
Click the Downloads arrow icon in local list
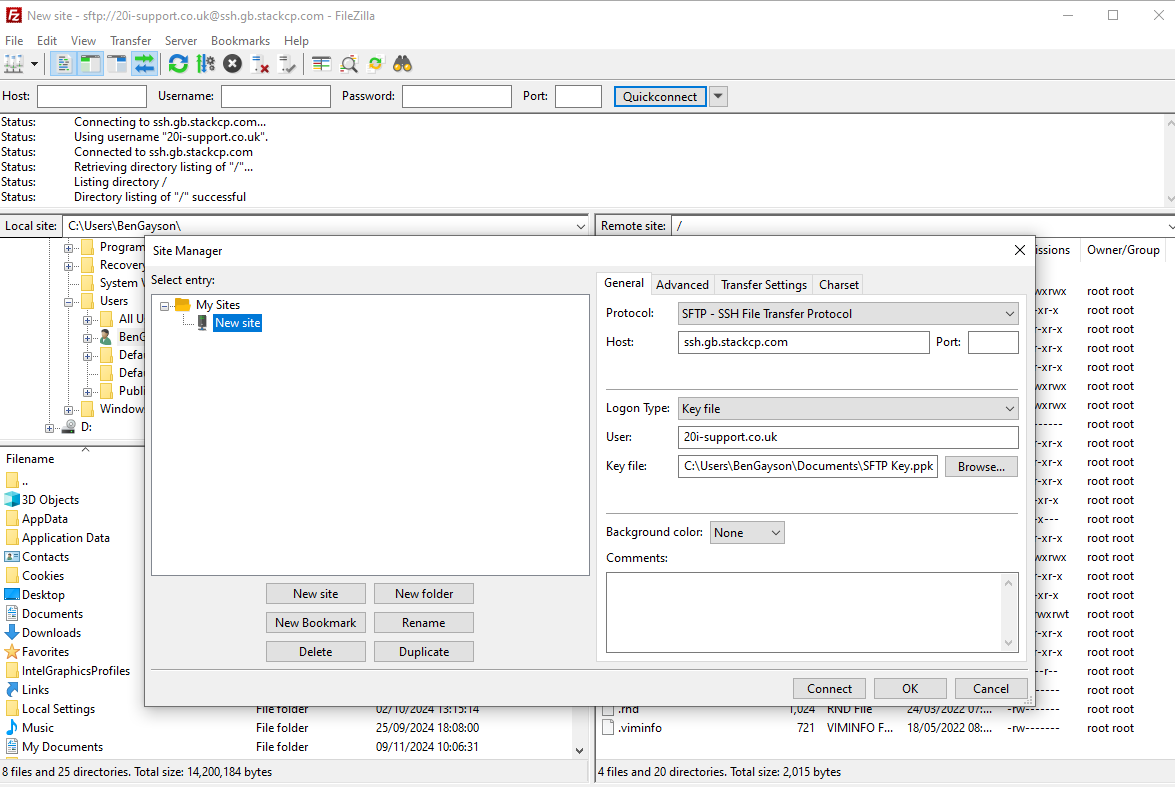pos(12,633)
